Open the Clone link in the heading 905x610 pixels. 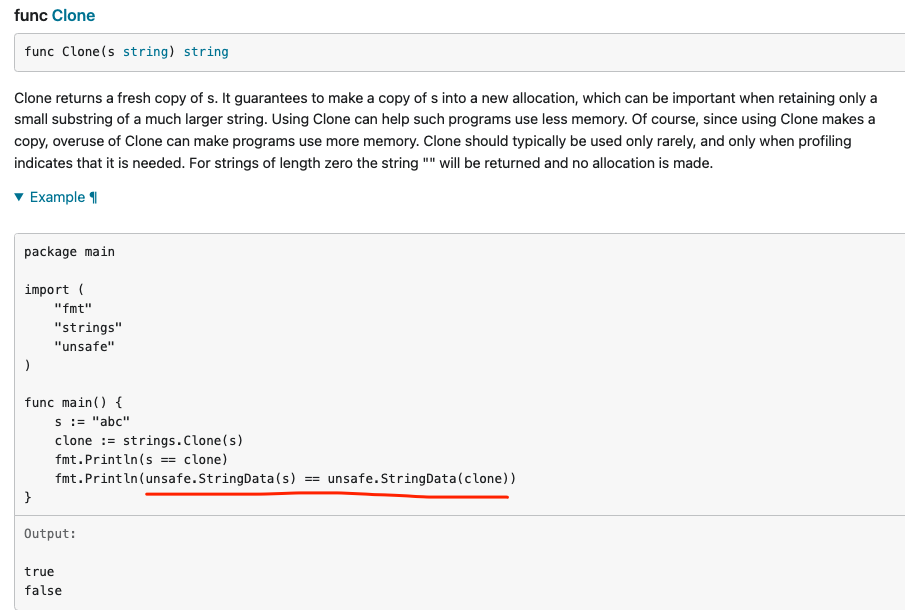74,16
